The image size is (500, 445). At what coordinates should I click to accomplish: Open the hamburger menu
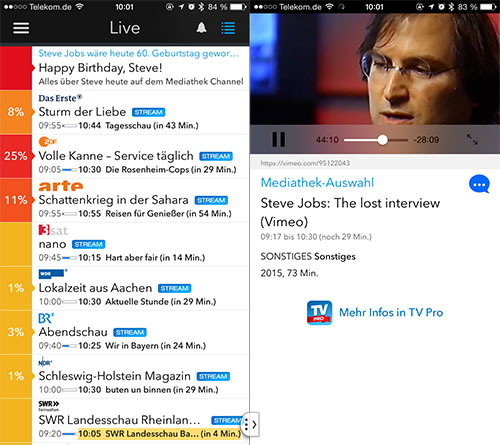pos(21,28)
